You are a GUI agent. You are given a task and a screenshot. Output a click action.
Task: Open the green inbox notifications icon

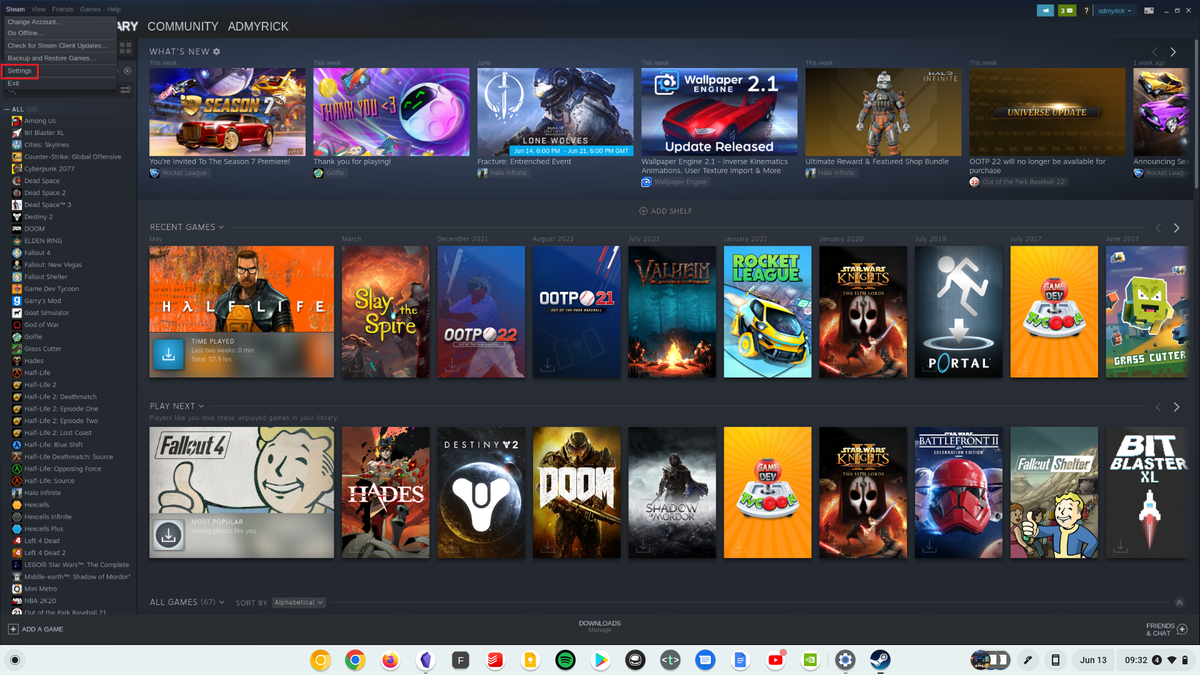1066,10
